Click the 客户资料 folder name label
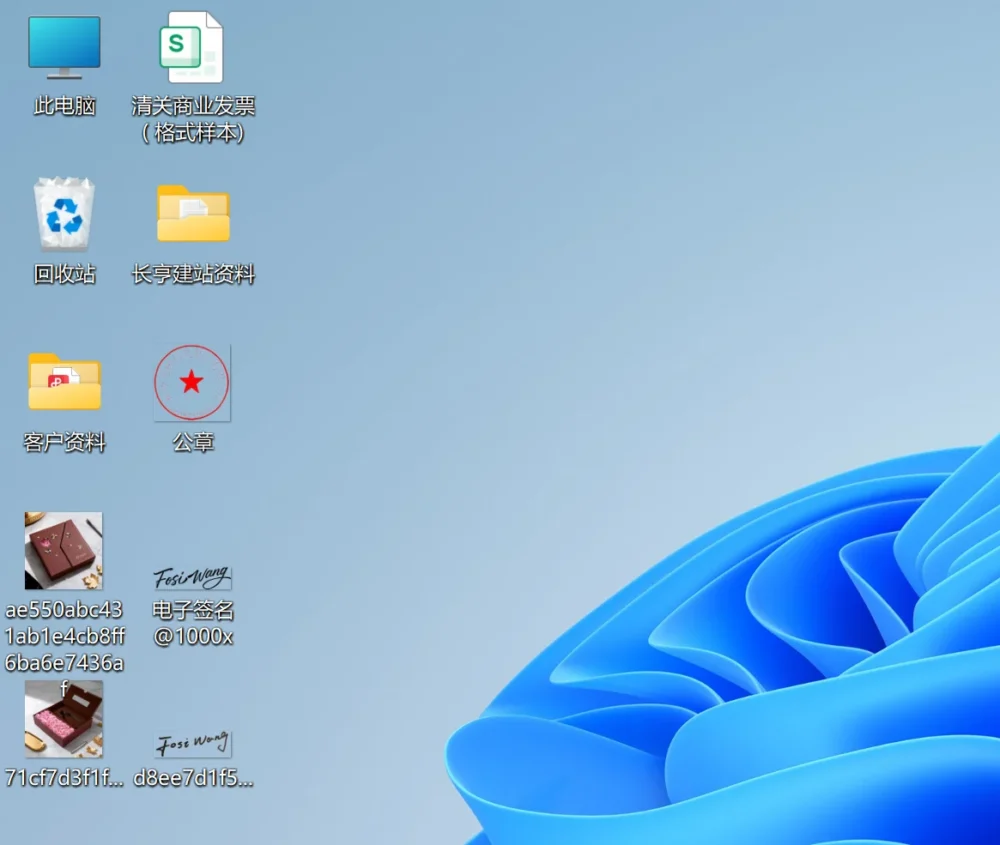Image resolution: width=1000 pixels, height=845 pixels. click(64, 442)
